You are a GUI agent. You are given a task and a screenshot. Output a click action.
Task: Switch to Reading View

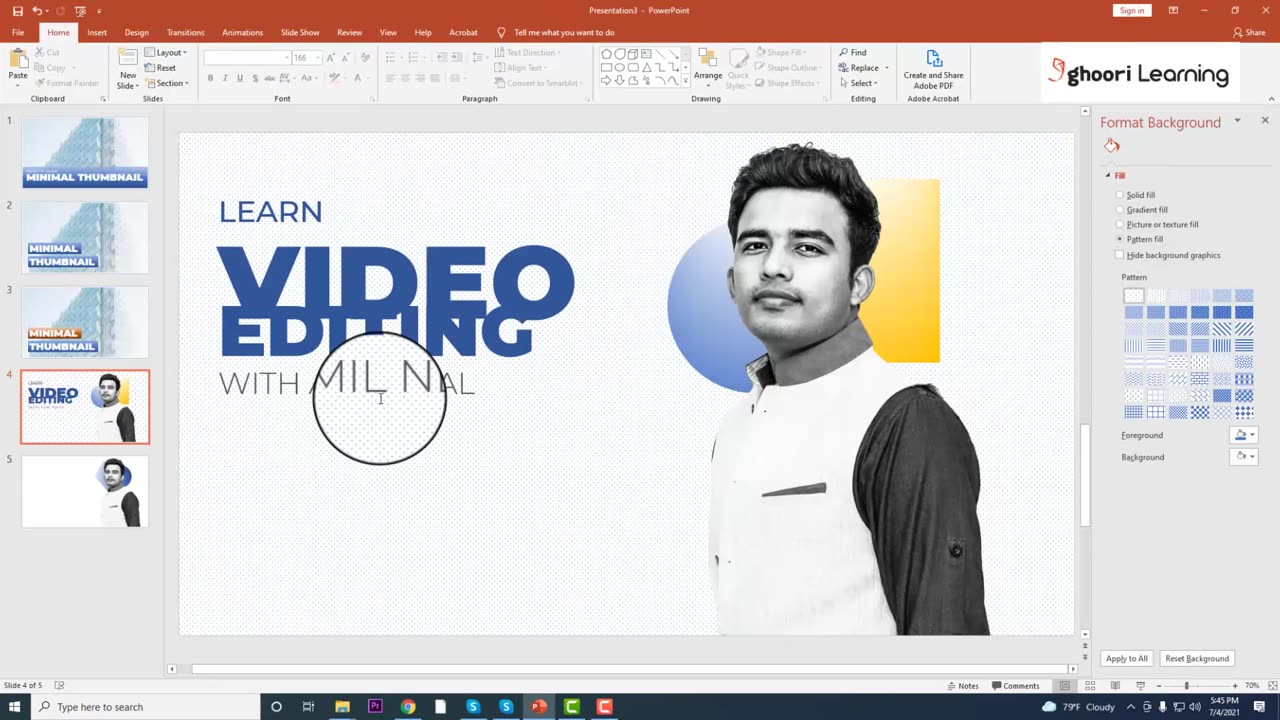pyautogui.click(x=1113, y=686)
